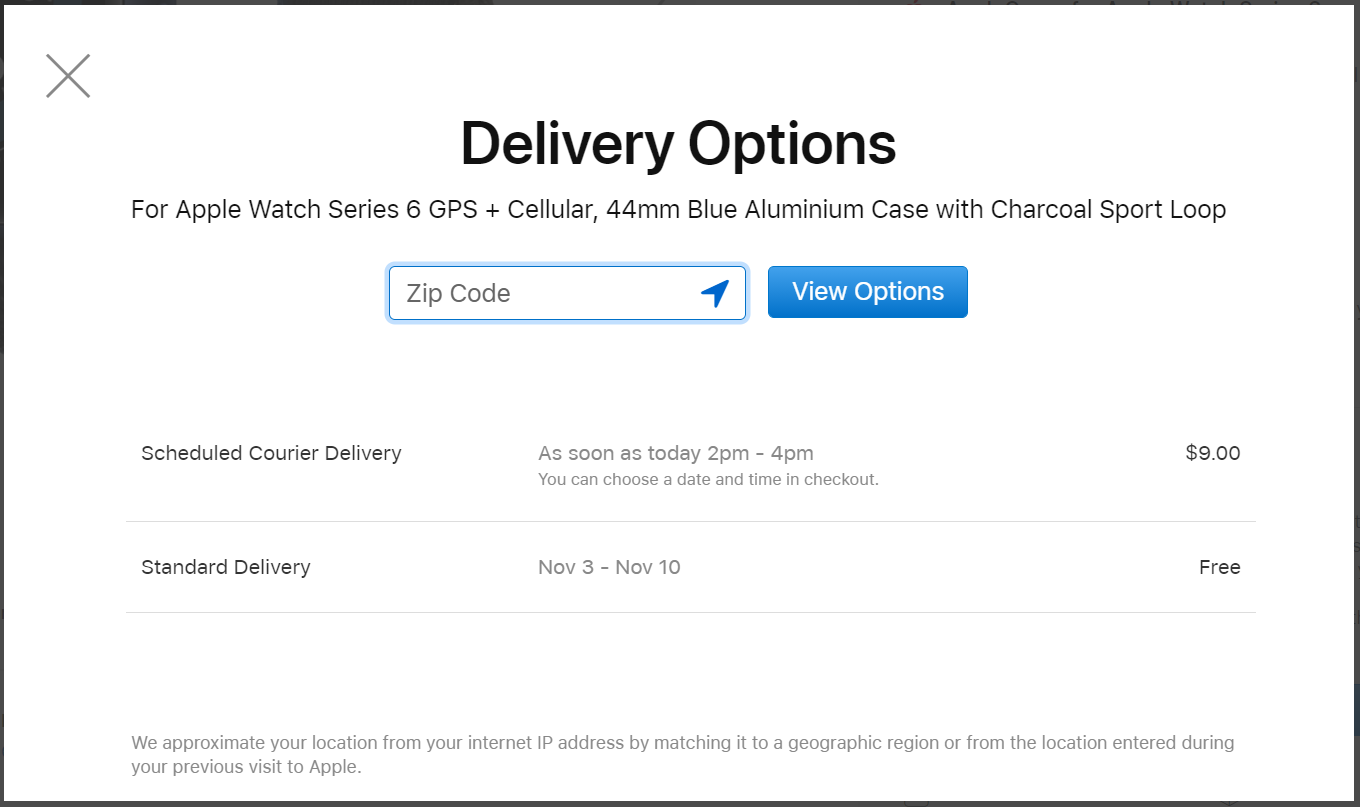Click the Delivery Options heading
Screen dimensions: 1360x807
678,143
